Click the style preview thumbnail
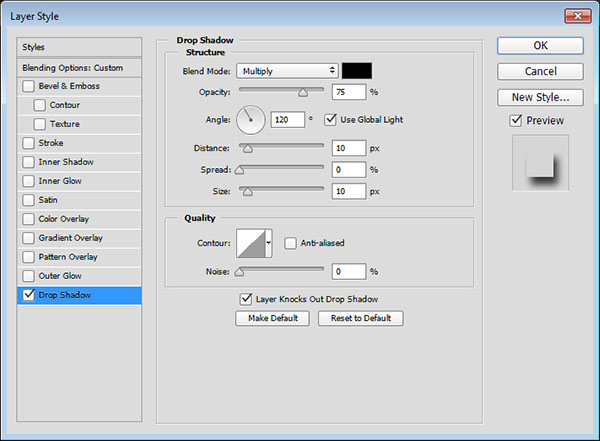 [540, 162]
